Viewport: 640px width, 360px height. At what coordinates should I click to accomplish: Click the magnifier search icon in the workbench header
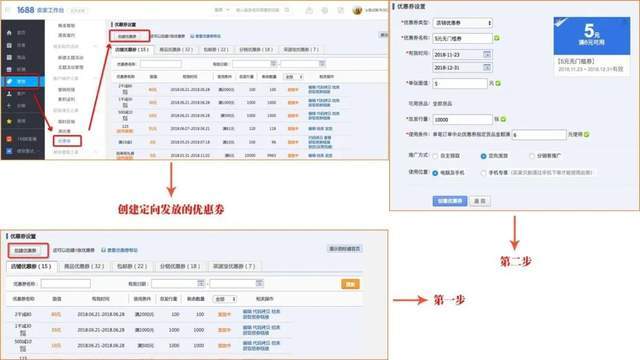pos(287,10)
